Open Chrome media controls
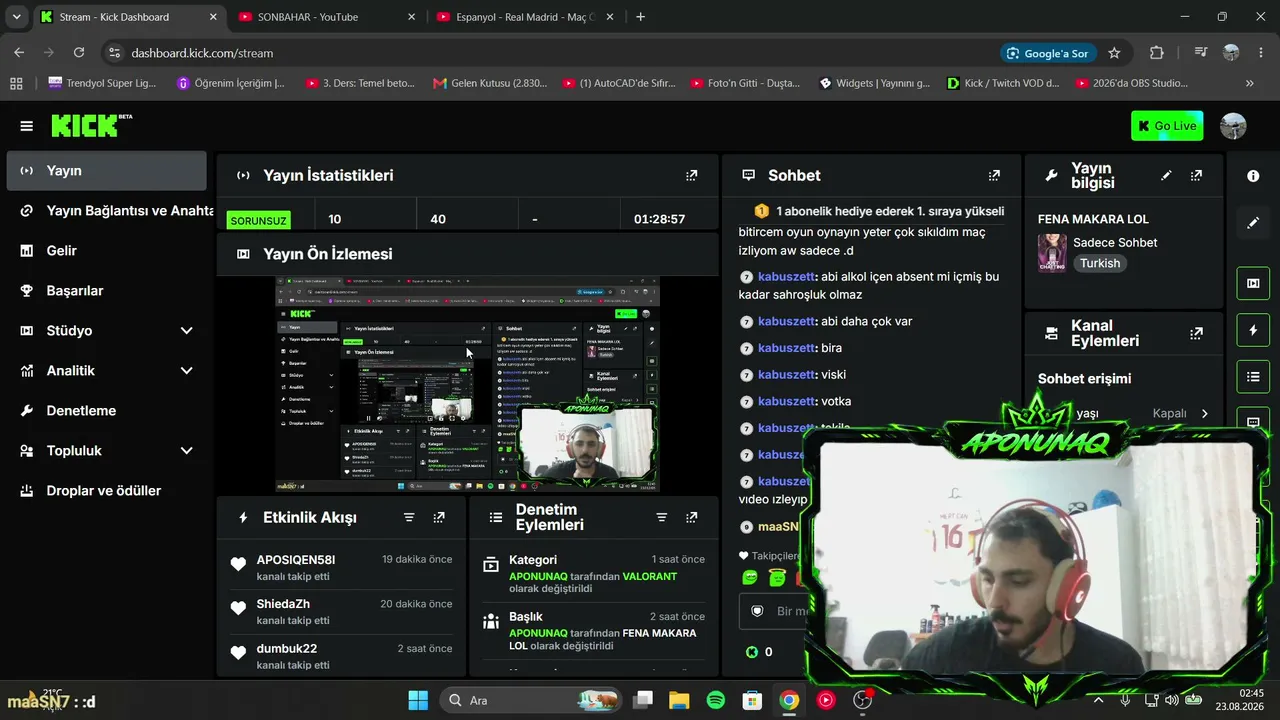This screenshot has height=720, width=1280. [1201, 53]
